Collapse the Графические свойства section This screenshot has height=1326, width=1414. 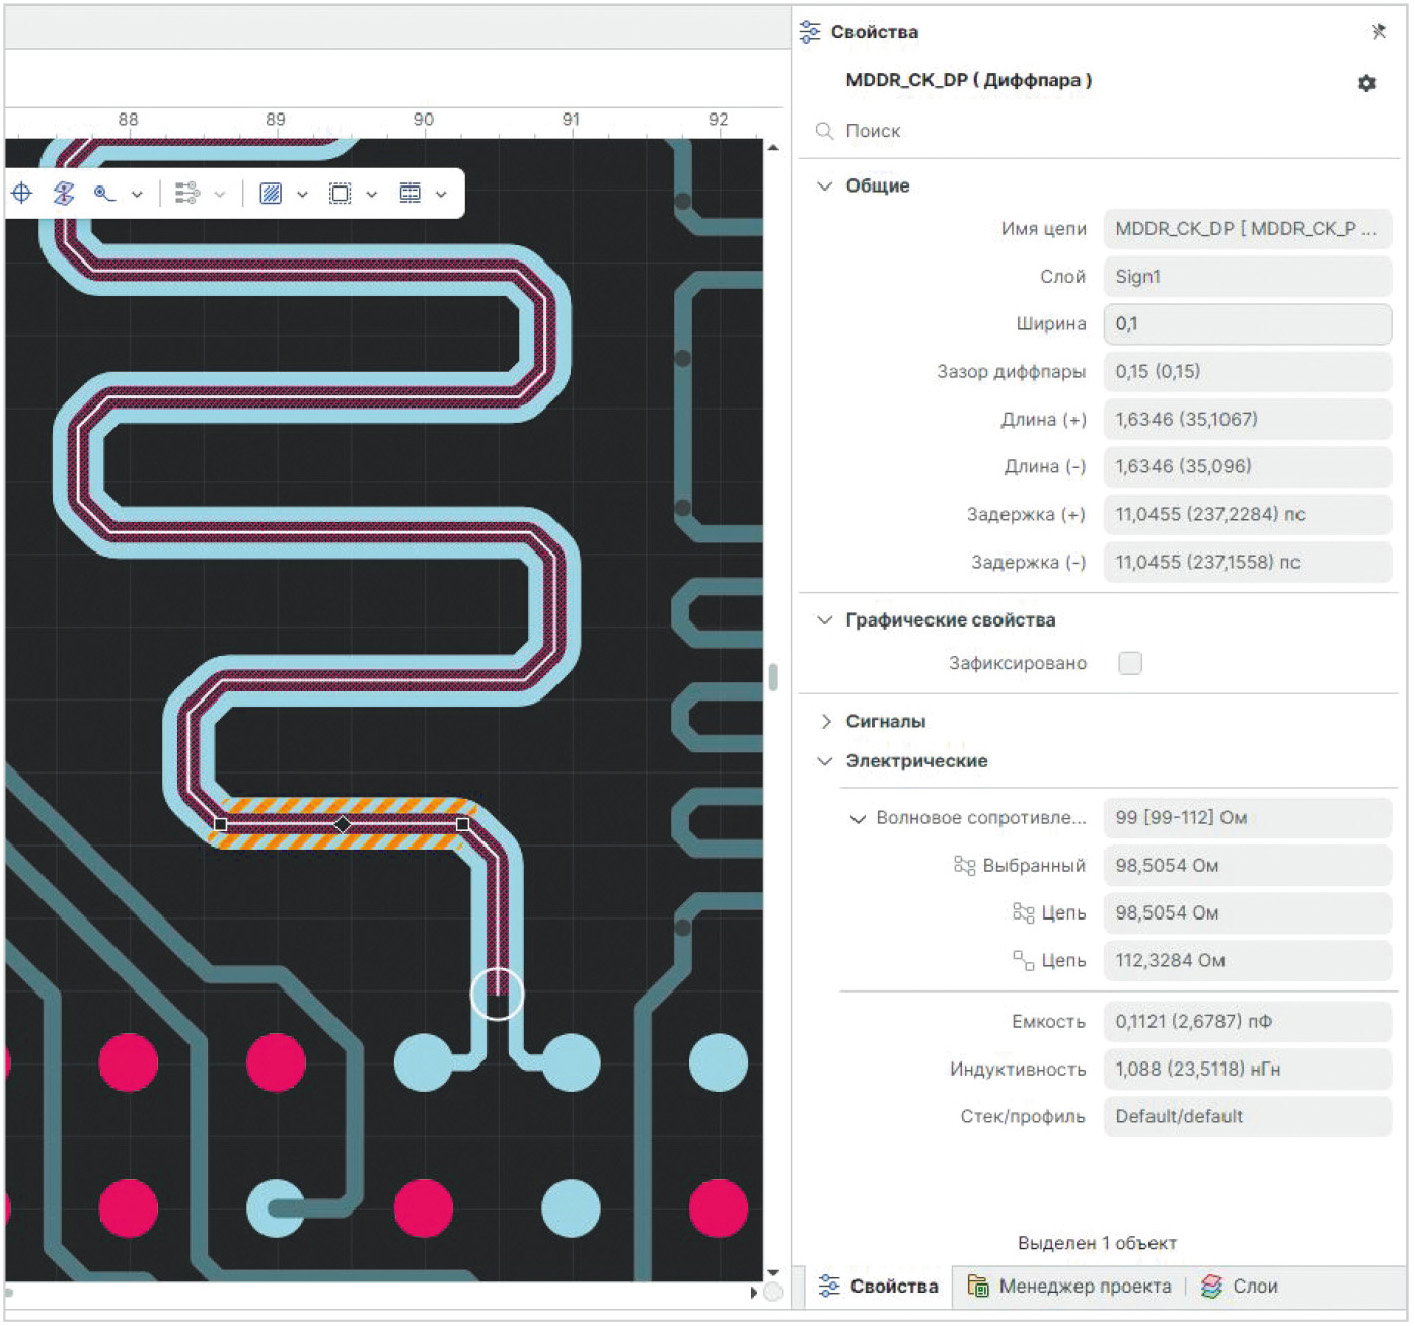825,620
